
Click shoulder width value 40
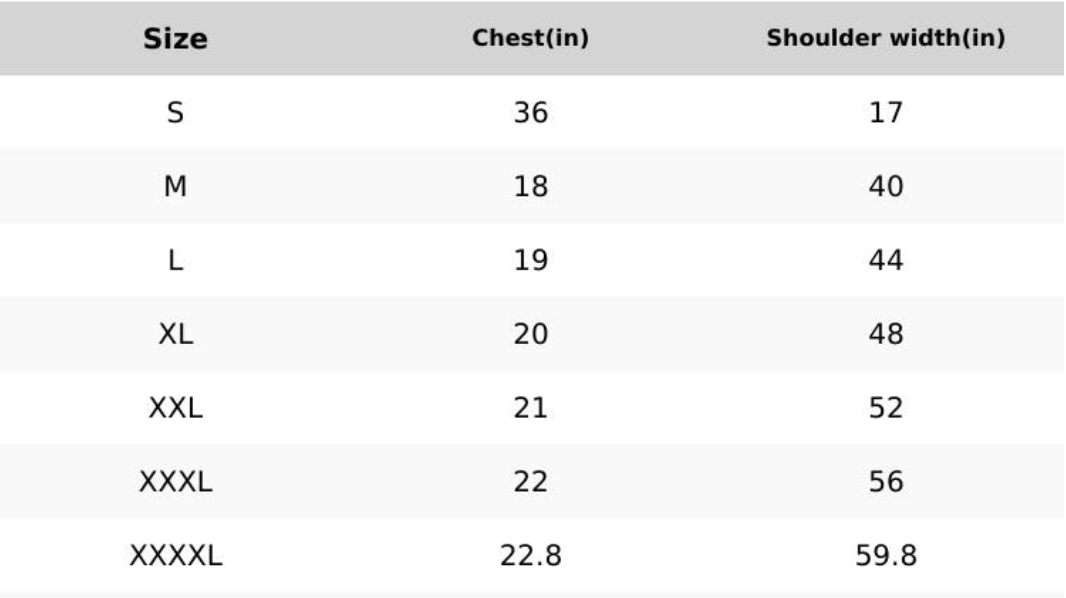(886, 186)
